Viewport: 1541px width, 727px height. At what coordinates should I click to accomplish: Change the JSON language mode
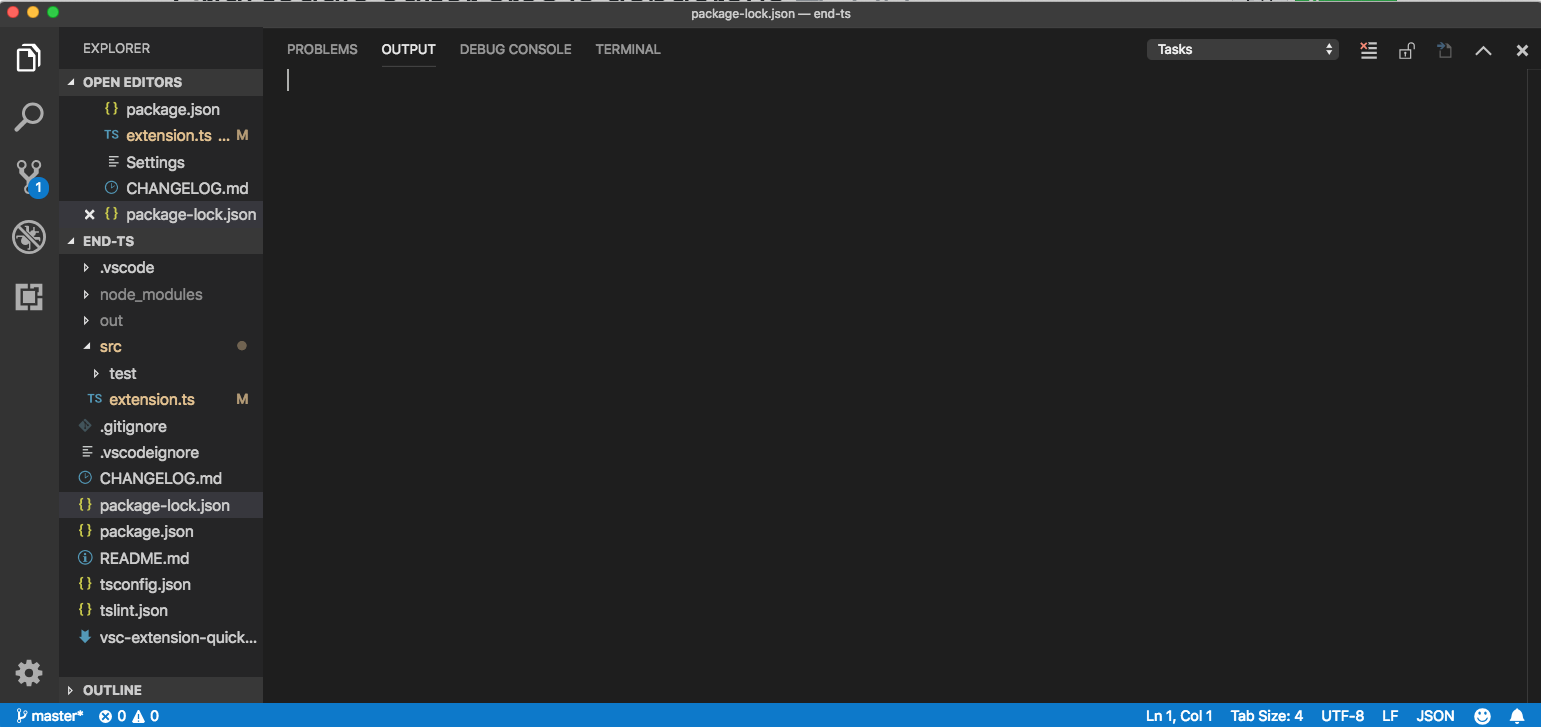click(x=1435, y=716)
